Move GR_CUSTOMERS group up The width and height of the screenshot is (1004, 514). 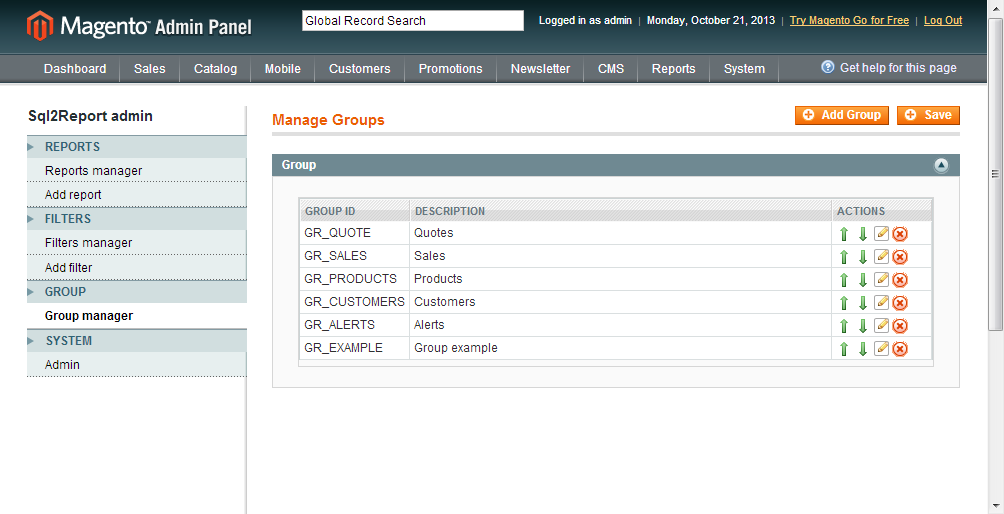tap(844, 303)
